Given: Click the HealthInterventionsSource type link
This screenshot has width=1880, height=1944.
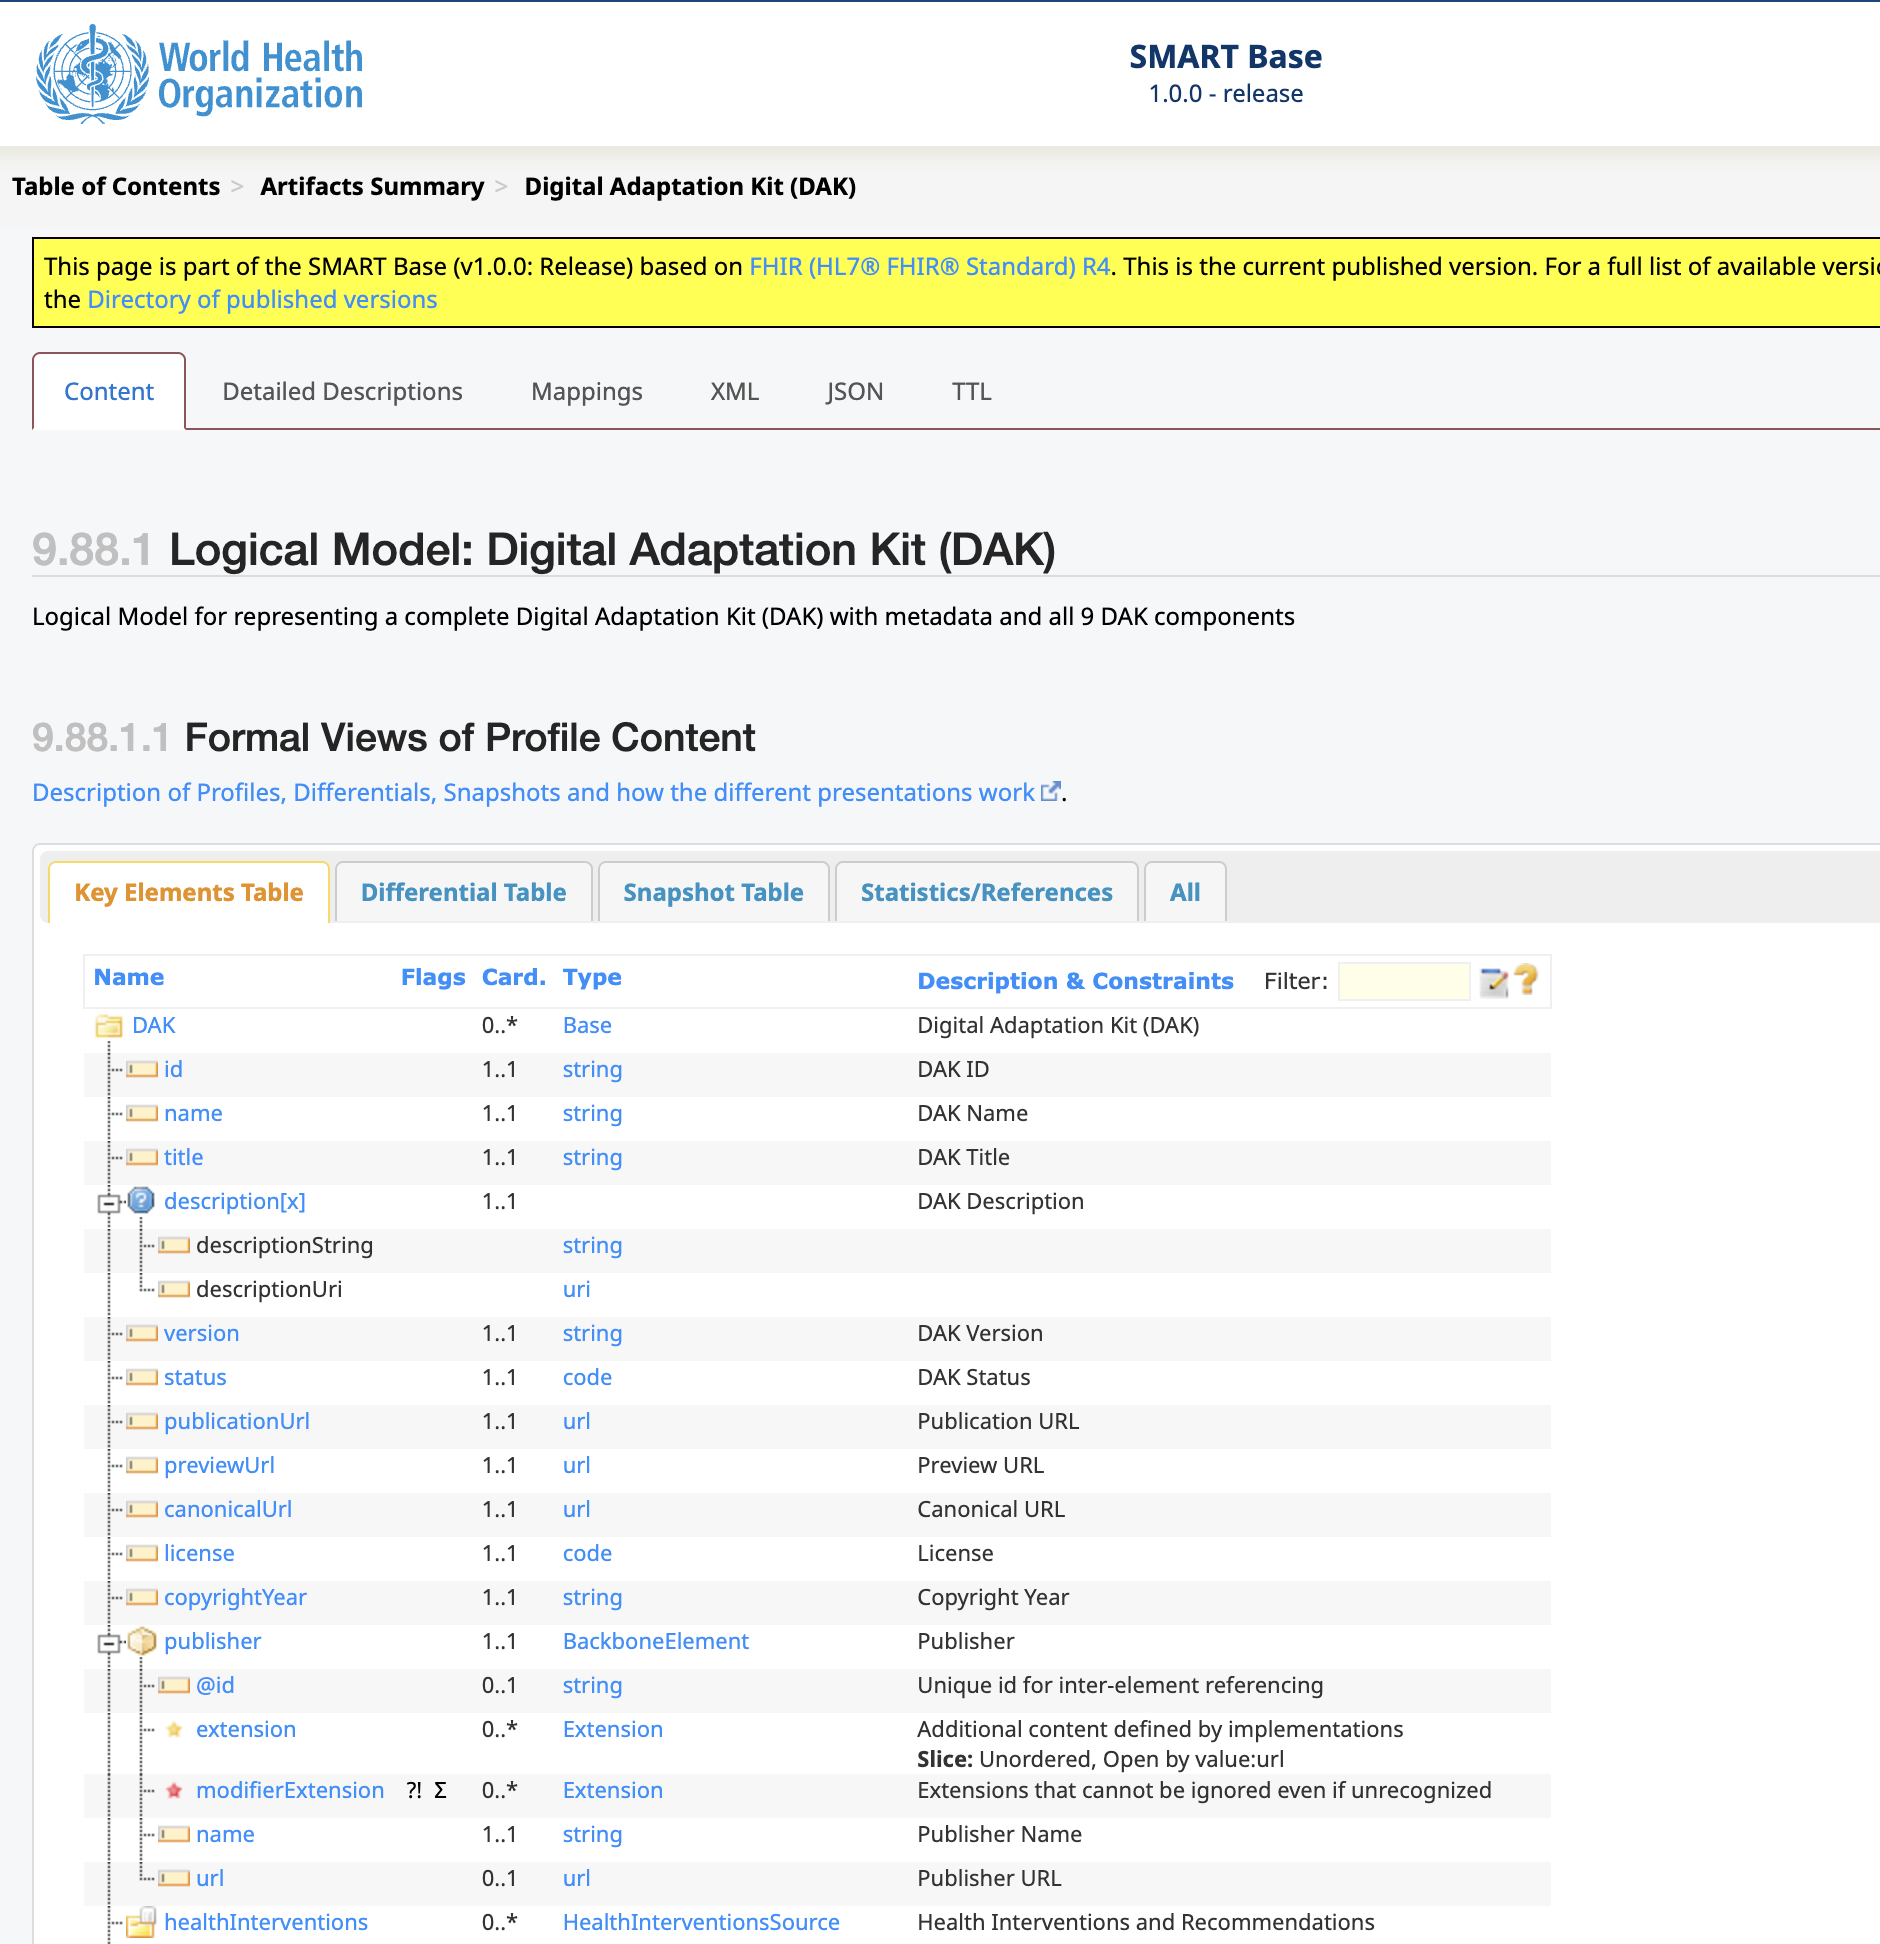Looking at the screenshot, I should pos(701,1922).
